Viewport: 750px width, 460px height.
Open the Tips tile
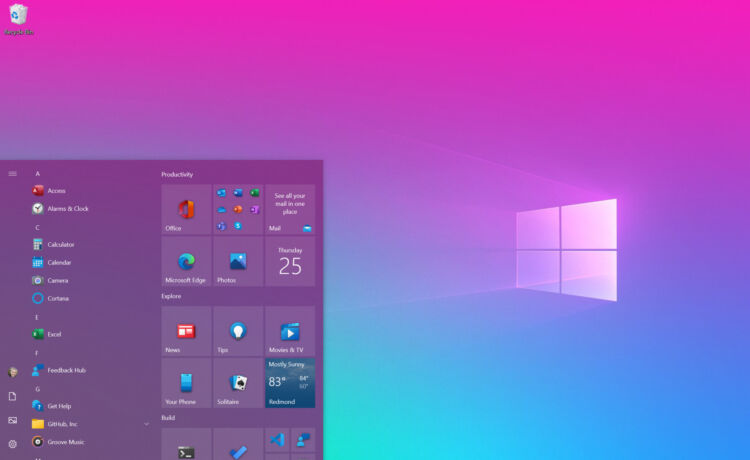coord(238,331)
